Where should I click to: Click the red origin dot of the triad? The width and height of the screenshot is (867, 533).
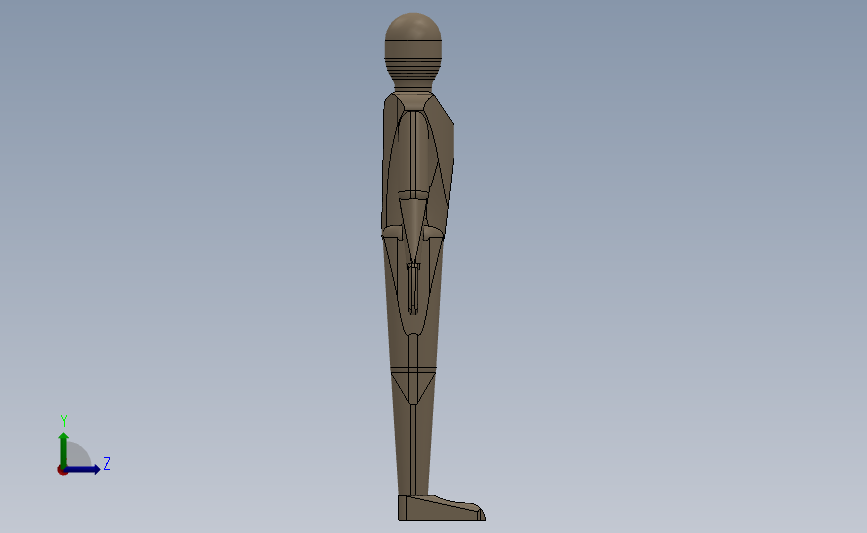[62, 471]
